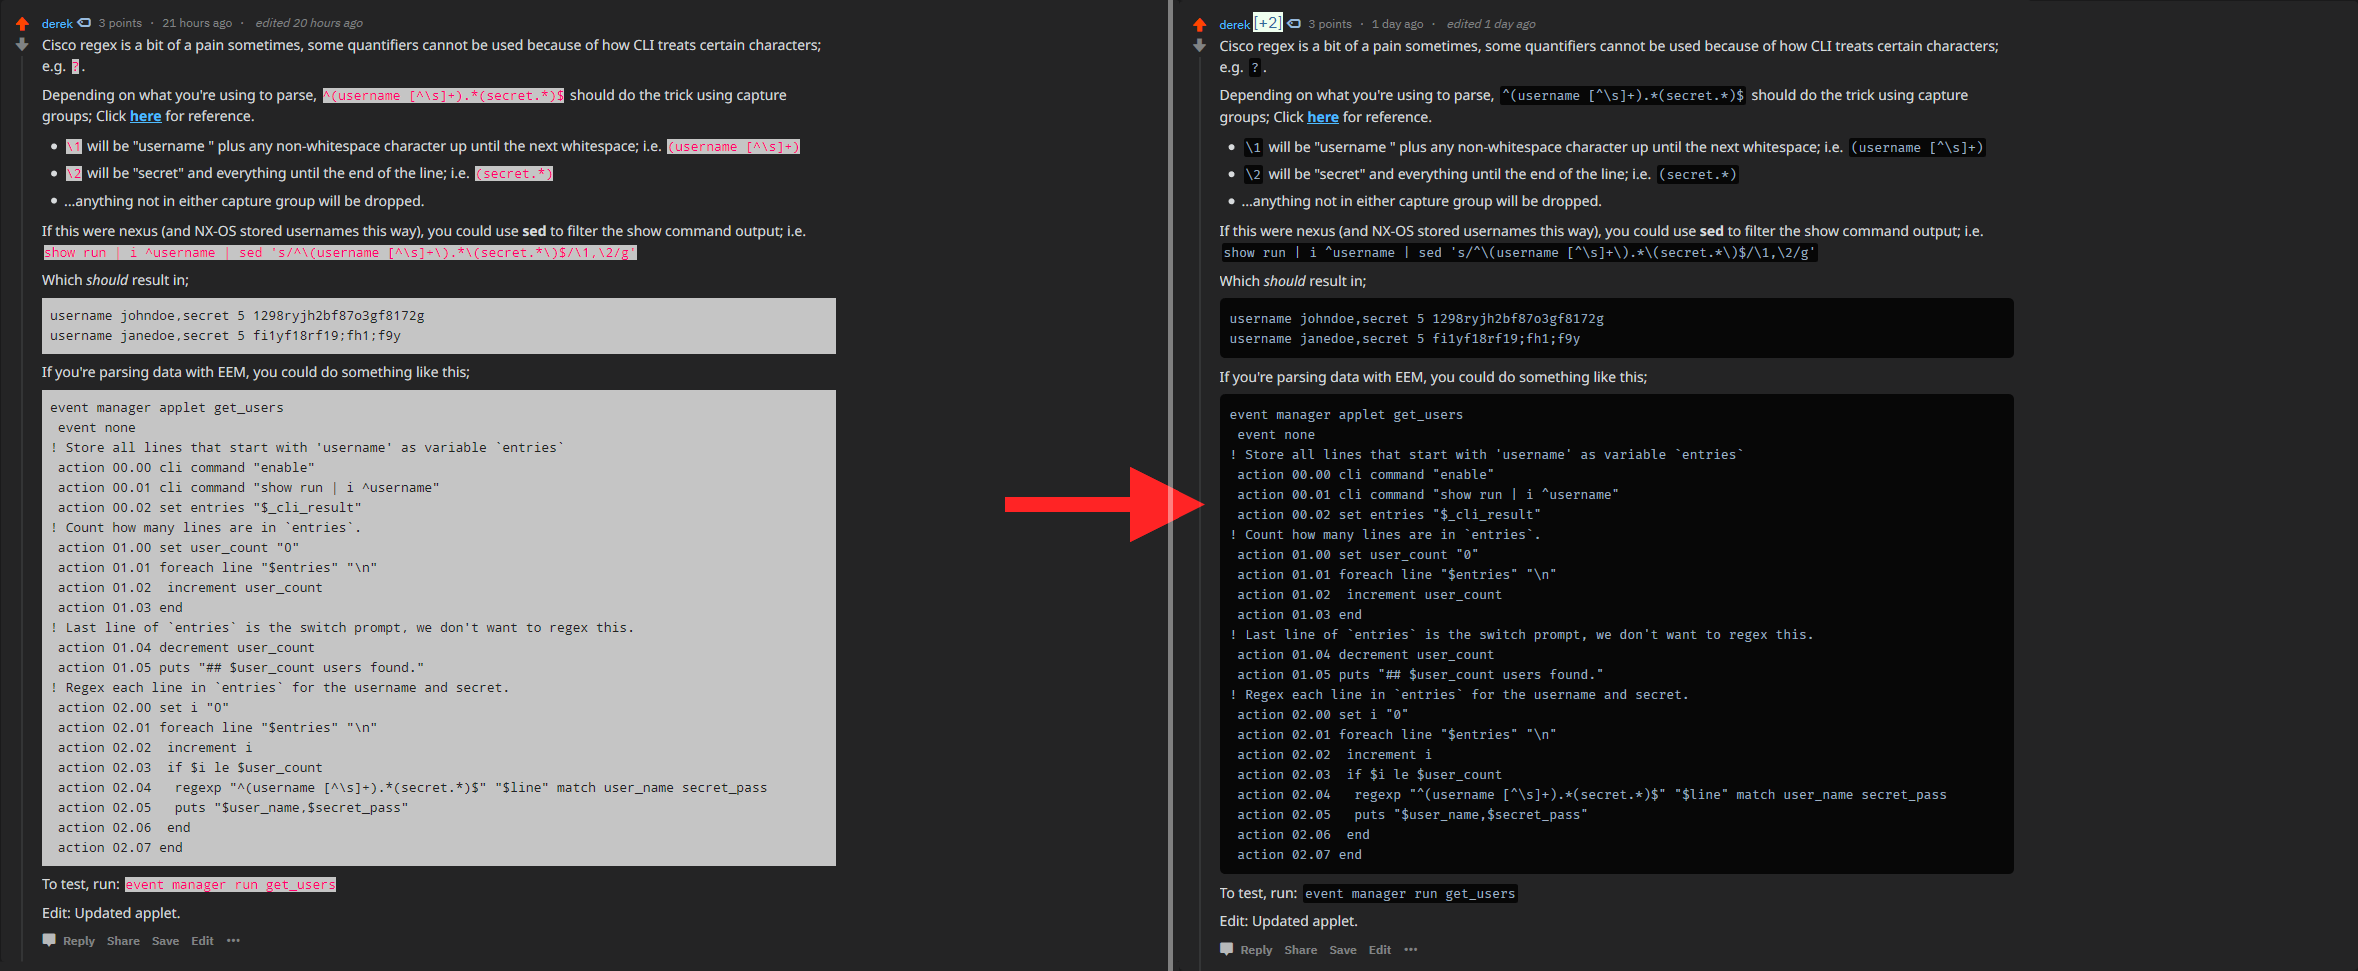Click dark '(username [^\s]+)' code in first bullet
2358x971 pixels.
tap(1917, 148)
